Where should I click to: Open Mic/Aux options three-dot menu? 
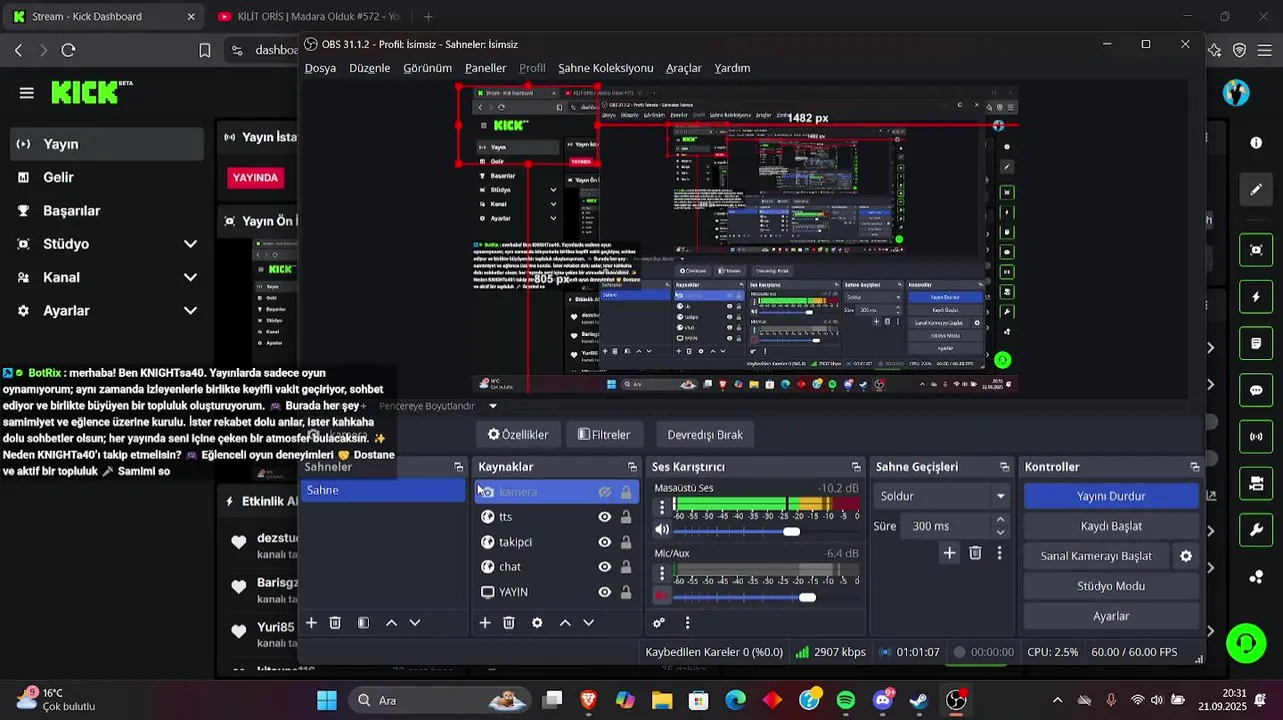tap(661, 573)
